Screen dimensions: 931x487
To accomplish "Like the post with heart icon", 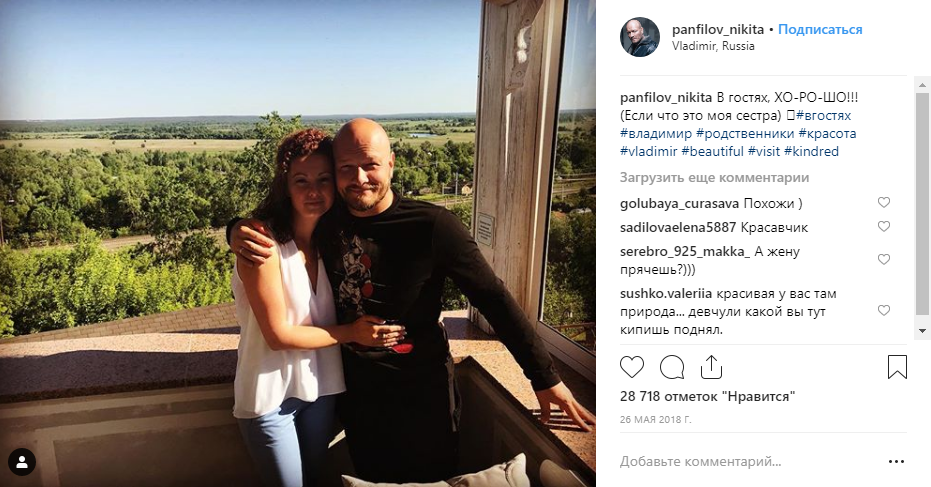I will coord(632,367).
